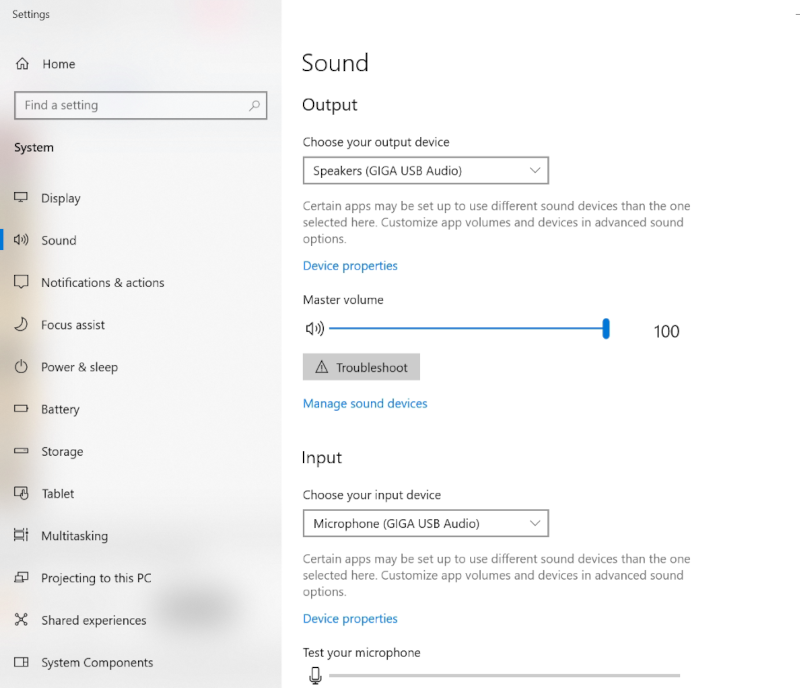Open the output device dropdown

click(425, 171)
